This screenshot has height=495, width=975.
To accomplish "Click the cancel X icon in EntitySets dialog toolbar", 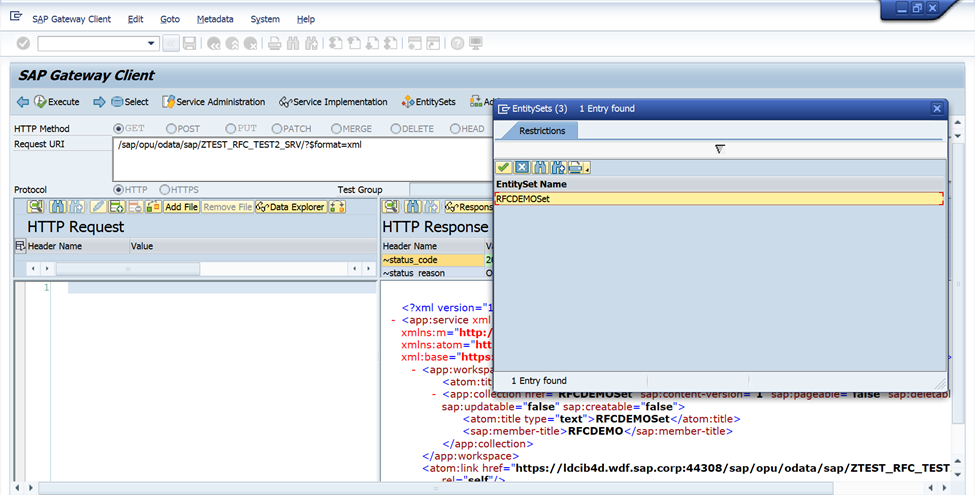I will coord(522,167).
